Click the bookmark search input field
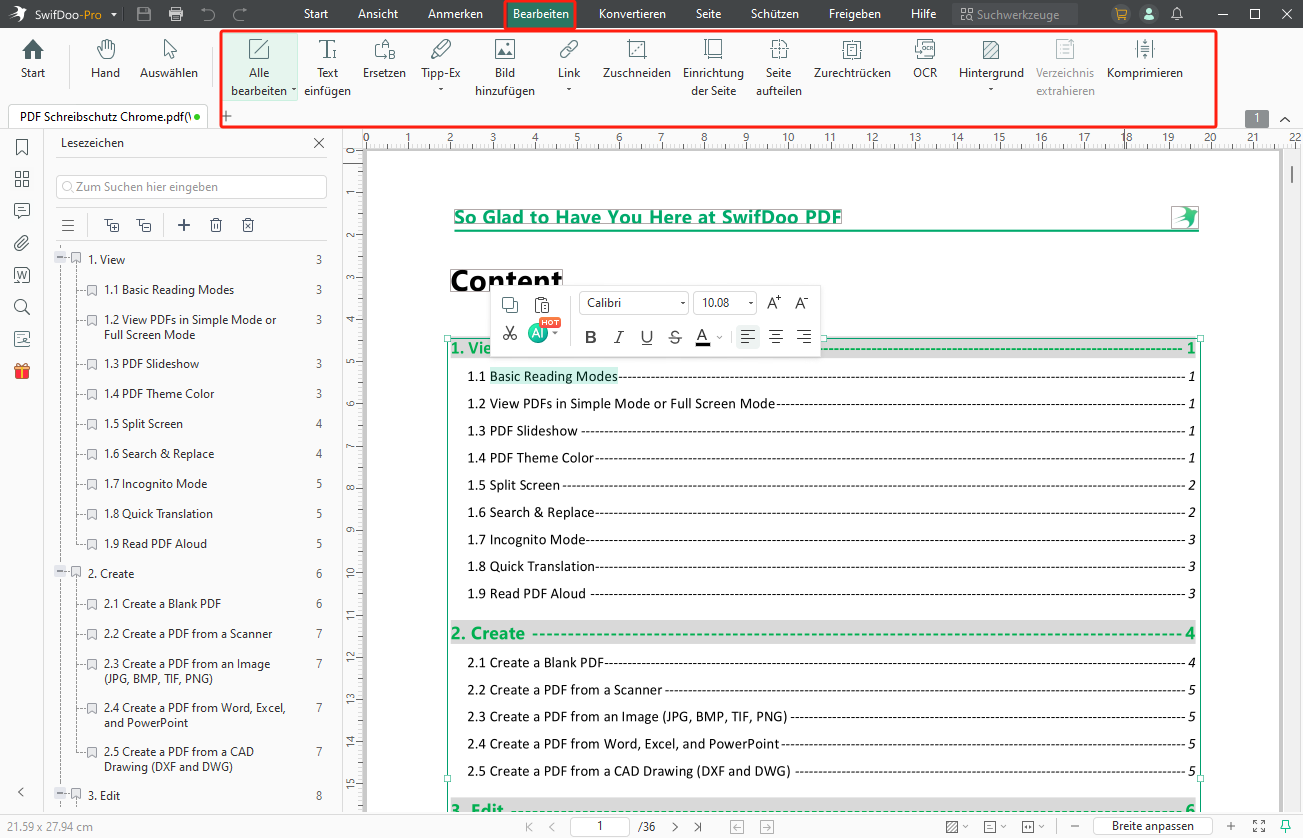This screenshot has height=838, width=1303. click(191, 187)
